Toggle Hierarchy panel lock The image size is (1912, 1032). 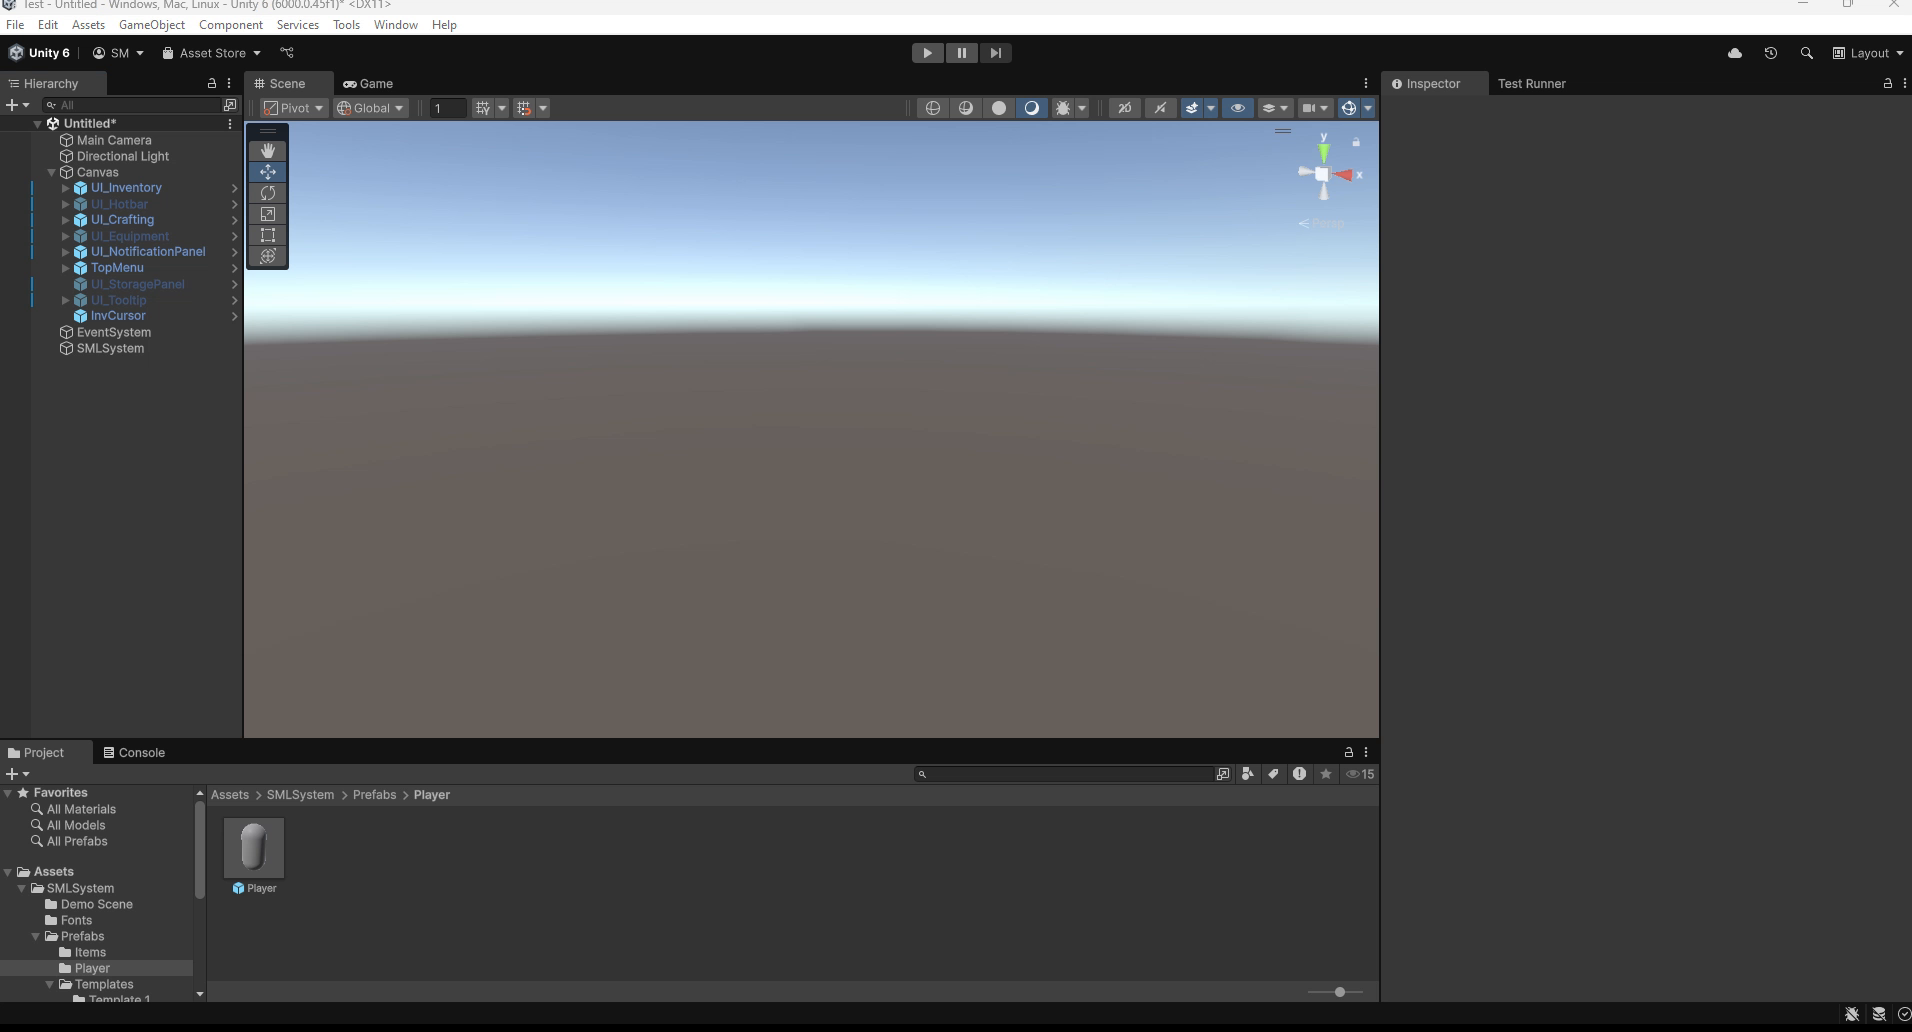[x=212, y=84]
